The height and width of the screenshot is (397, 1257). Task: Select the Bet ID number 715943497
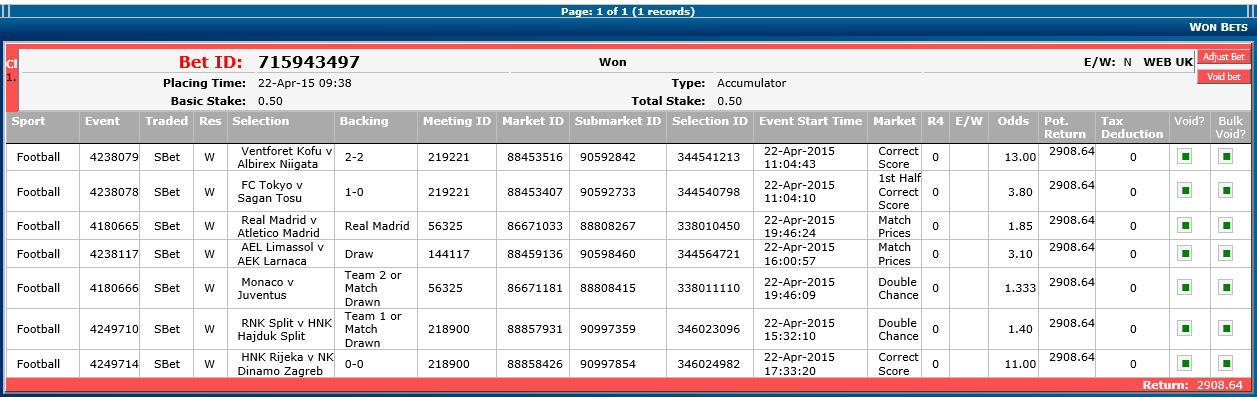(x=309, y=62)
